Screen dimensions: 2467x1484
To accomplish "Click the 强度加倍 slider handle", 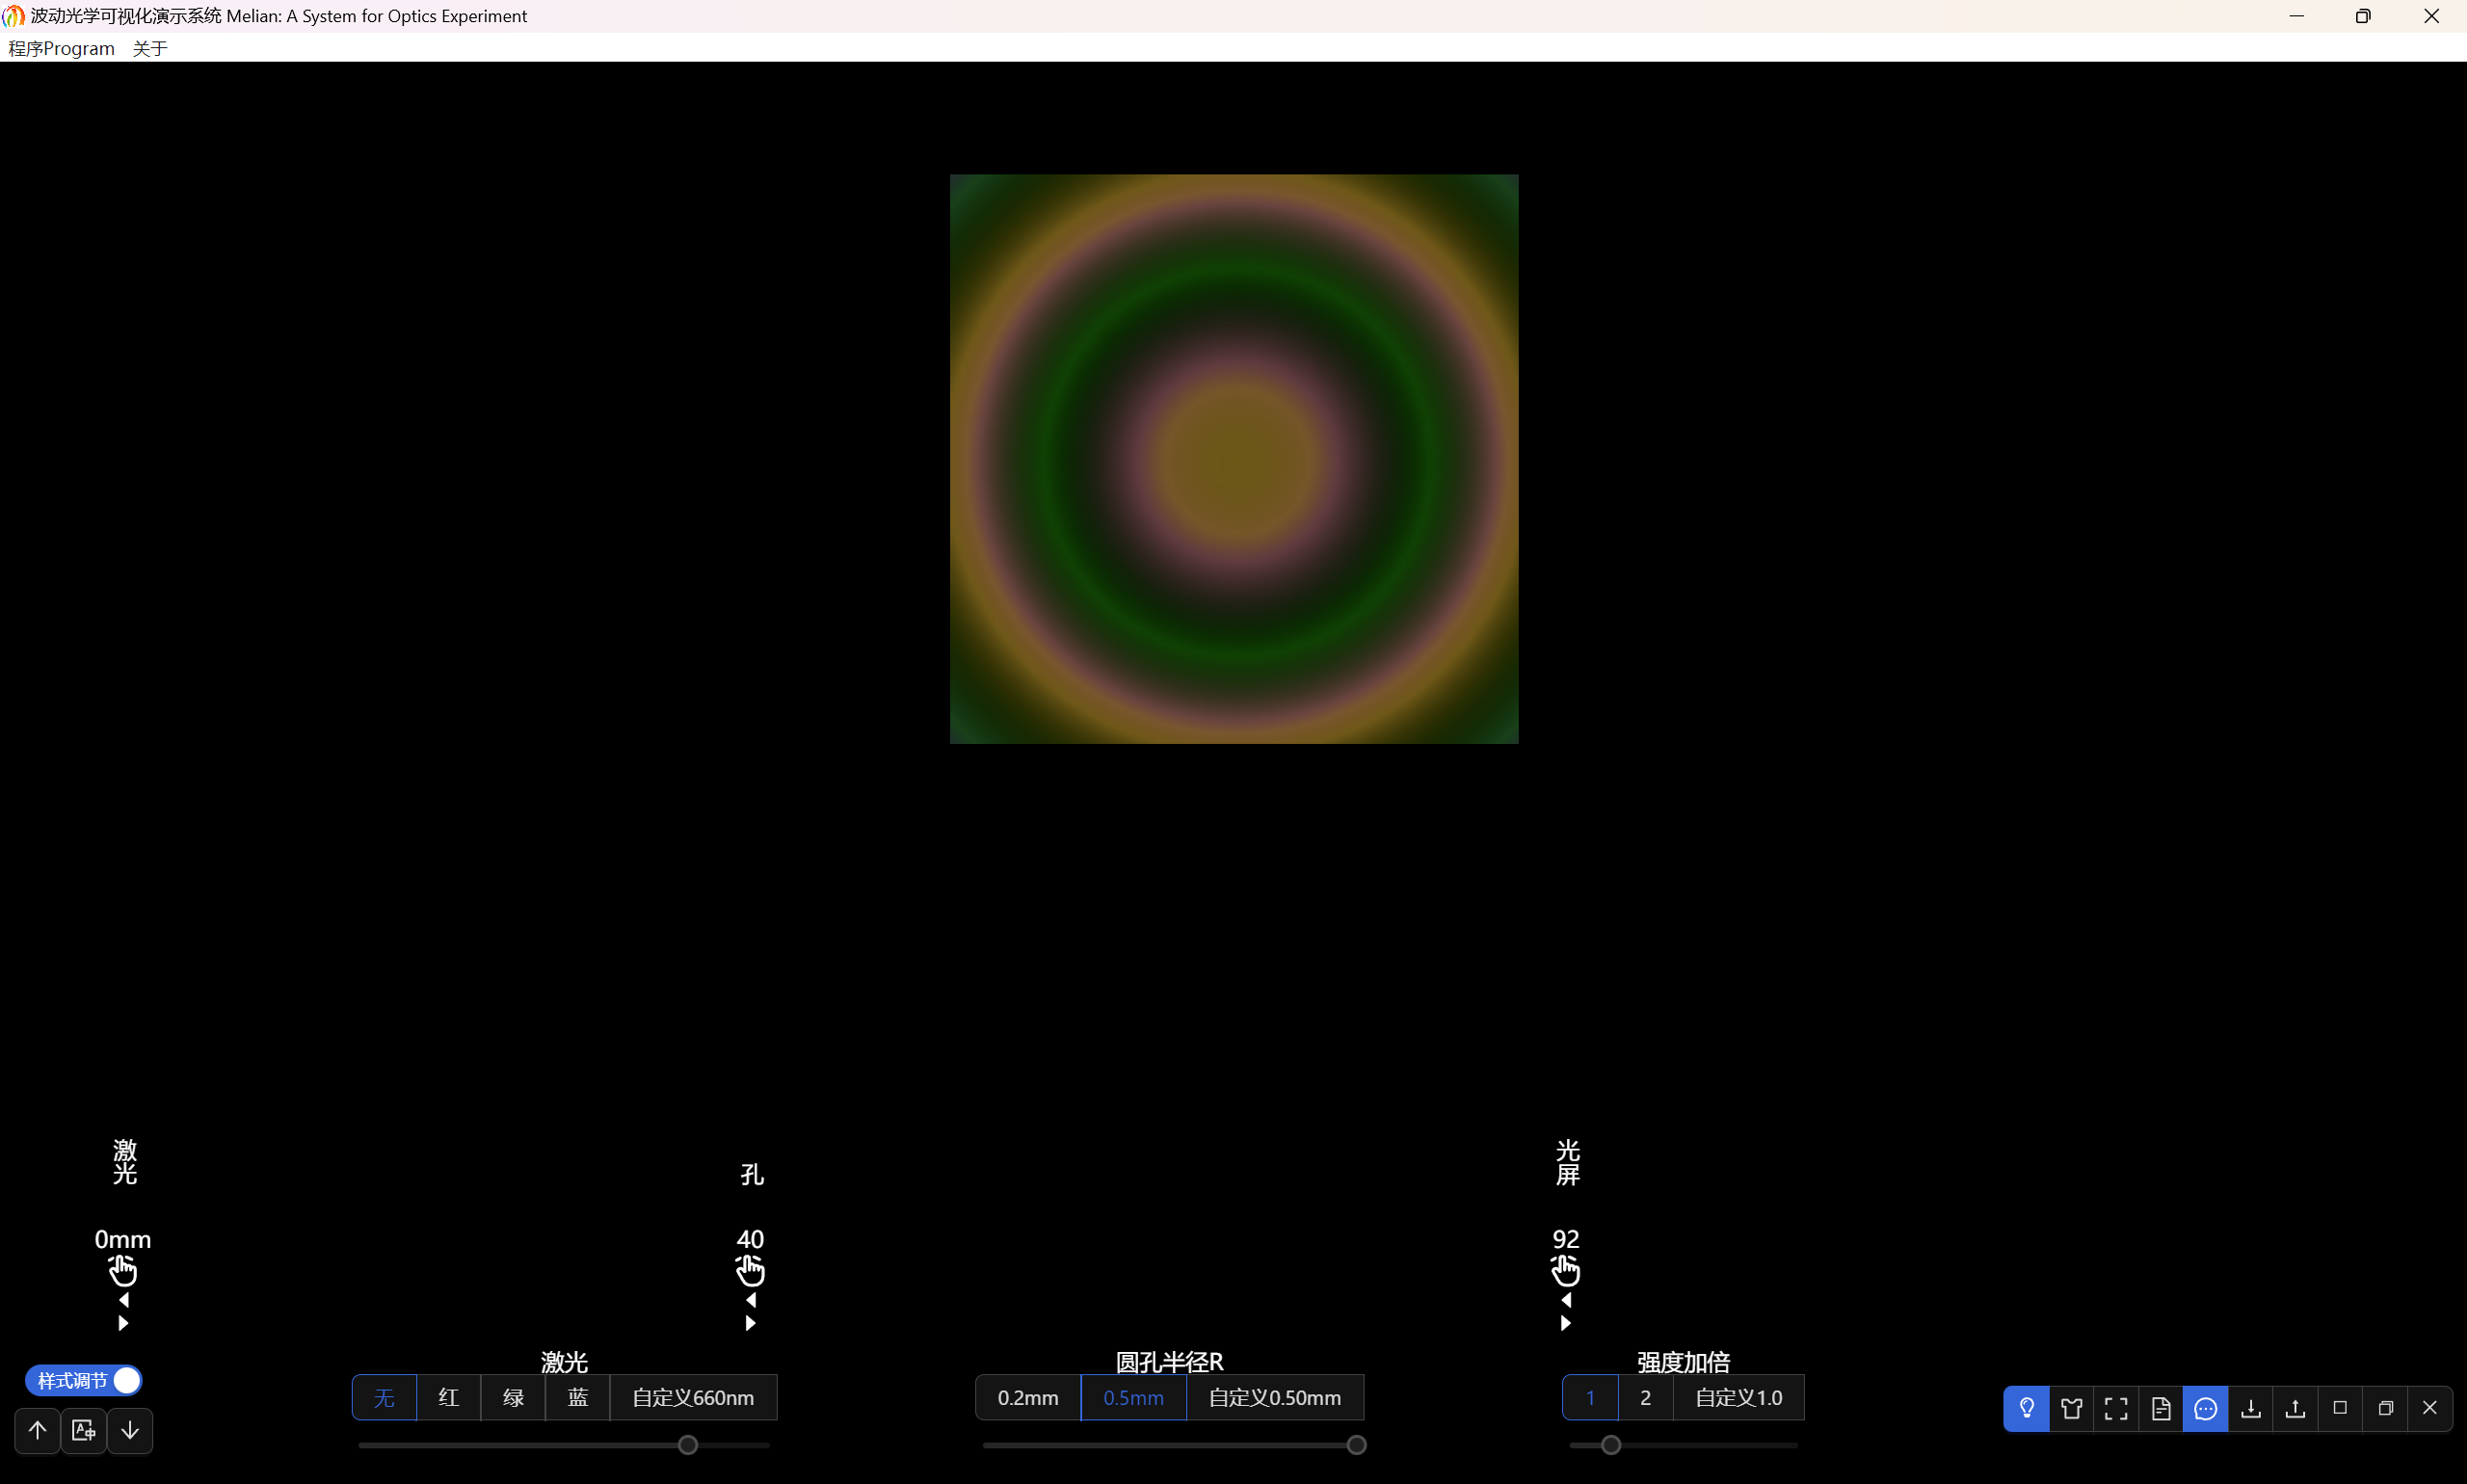I will pyautogui.click(x=1610, y=1445).
